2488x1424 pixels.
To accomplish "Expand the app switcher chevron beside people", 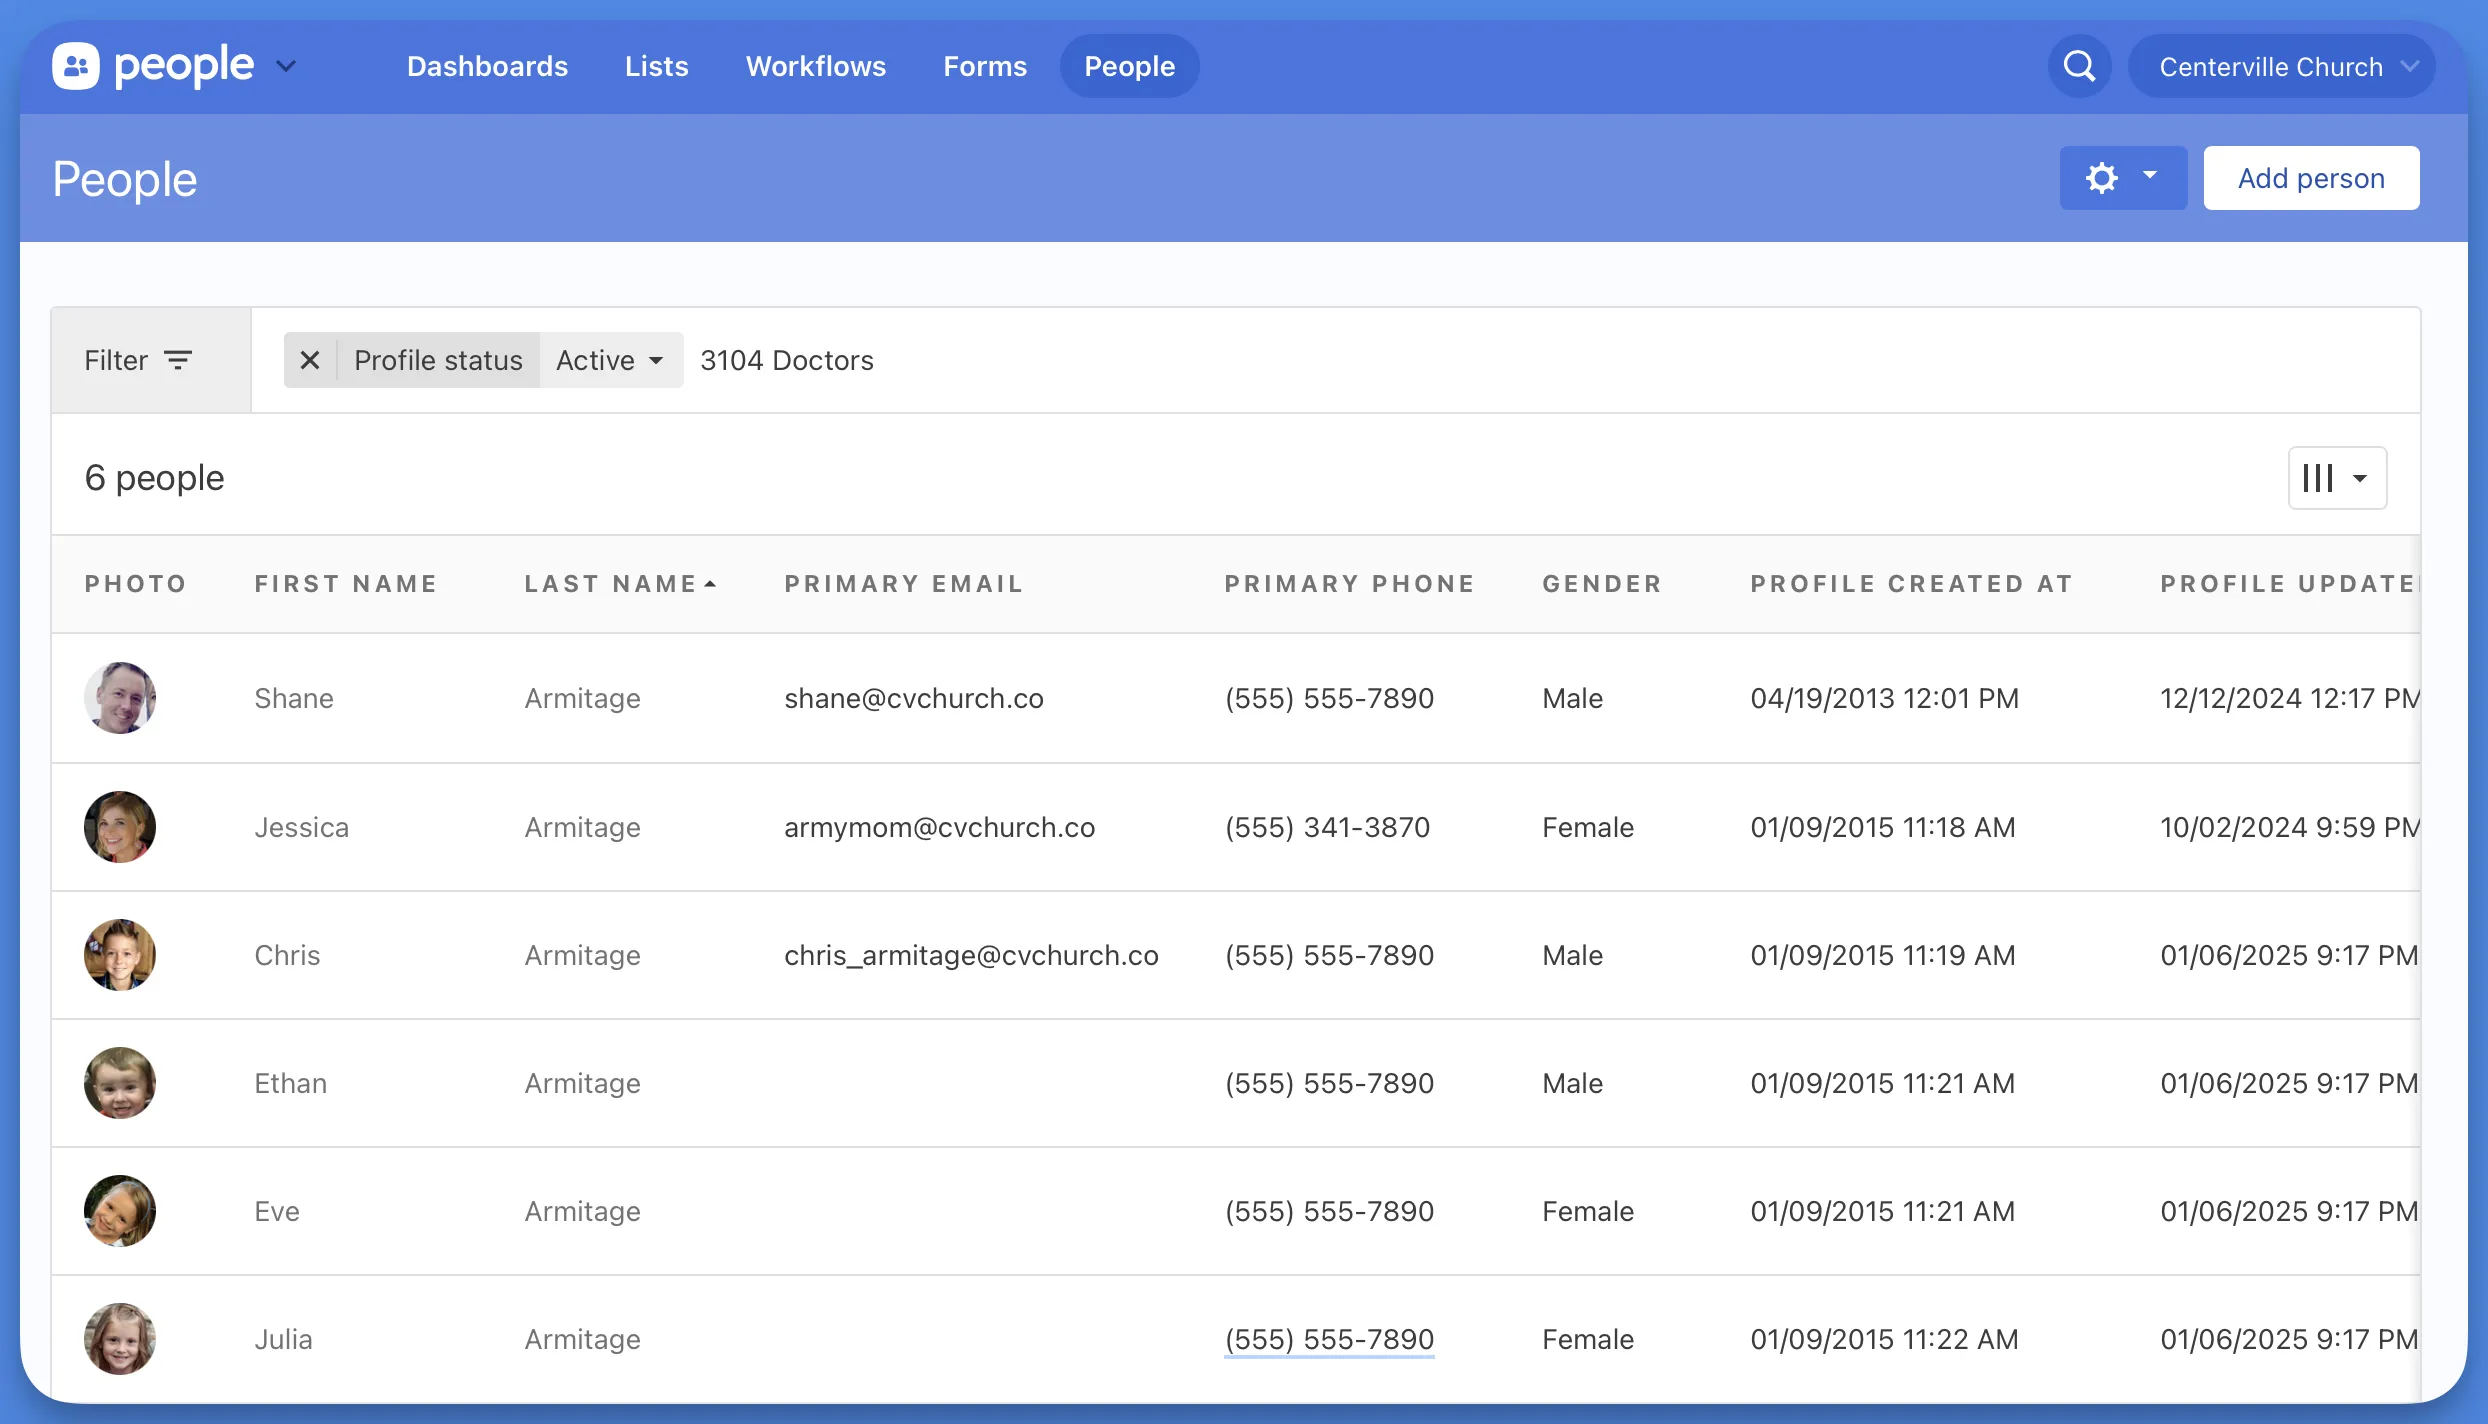I will tap(286, 66).
